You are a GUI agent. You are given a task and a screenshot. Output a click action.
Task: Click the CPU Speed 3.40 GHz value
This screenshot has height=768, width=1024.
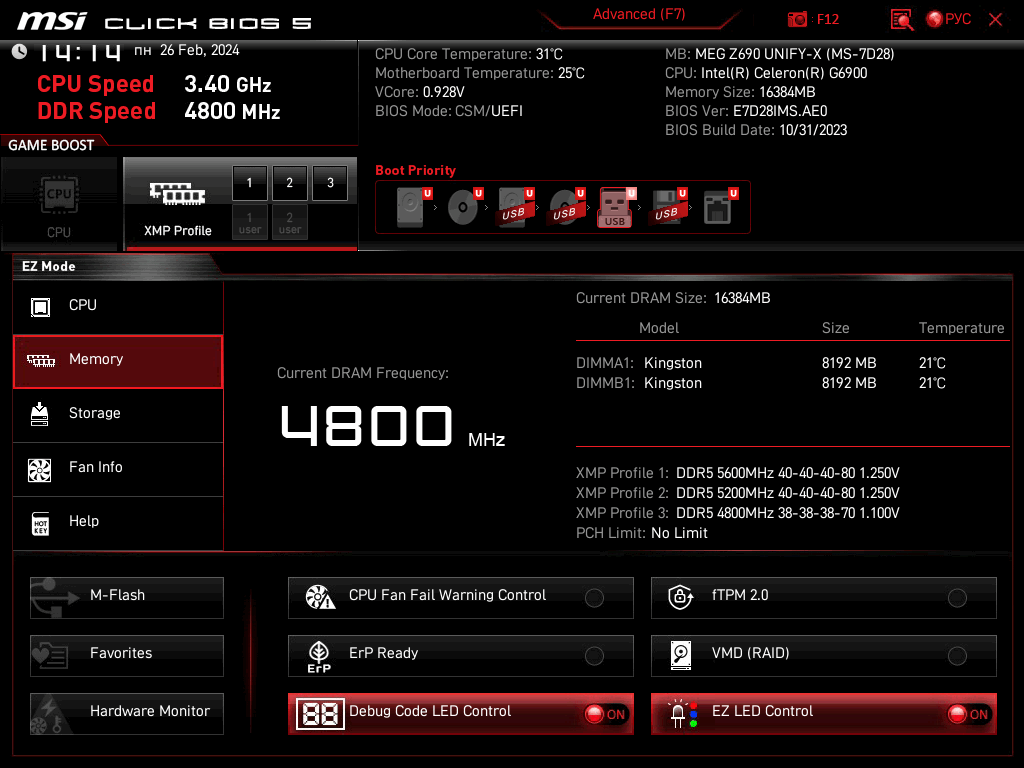click(x=227, y=84)
